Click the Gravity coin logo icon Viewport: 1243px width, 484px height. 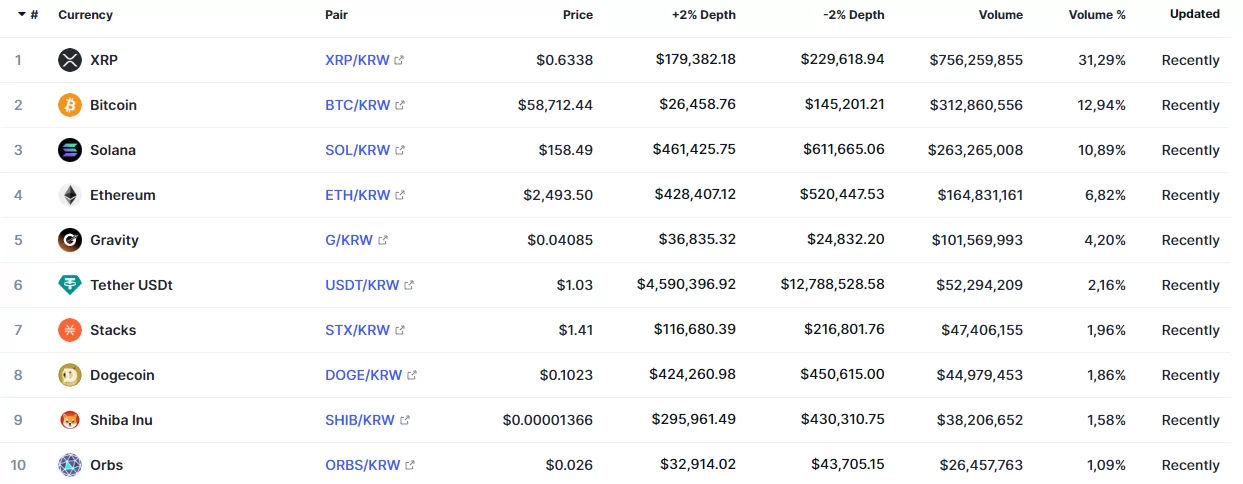point(70,240)
